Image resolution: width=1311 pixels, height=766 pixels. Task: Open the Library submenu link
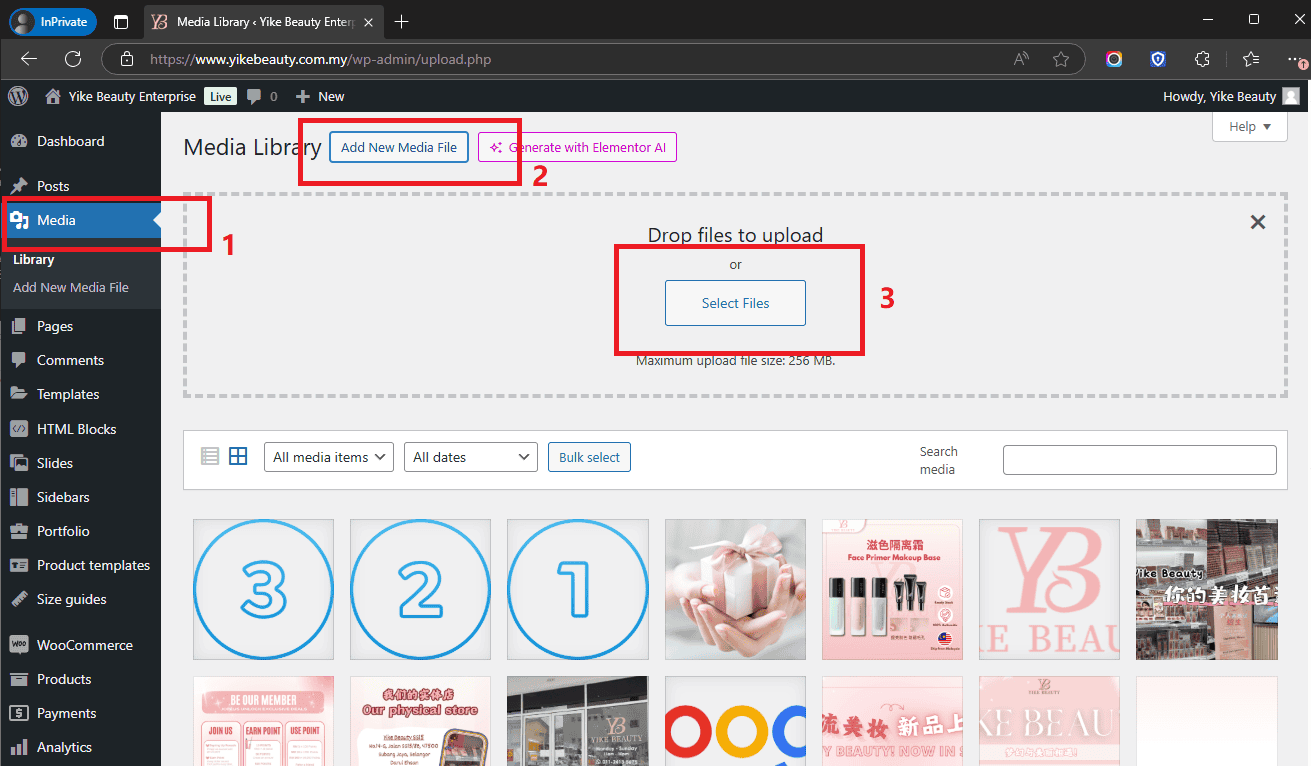[34, 259]
